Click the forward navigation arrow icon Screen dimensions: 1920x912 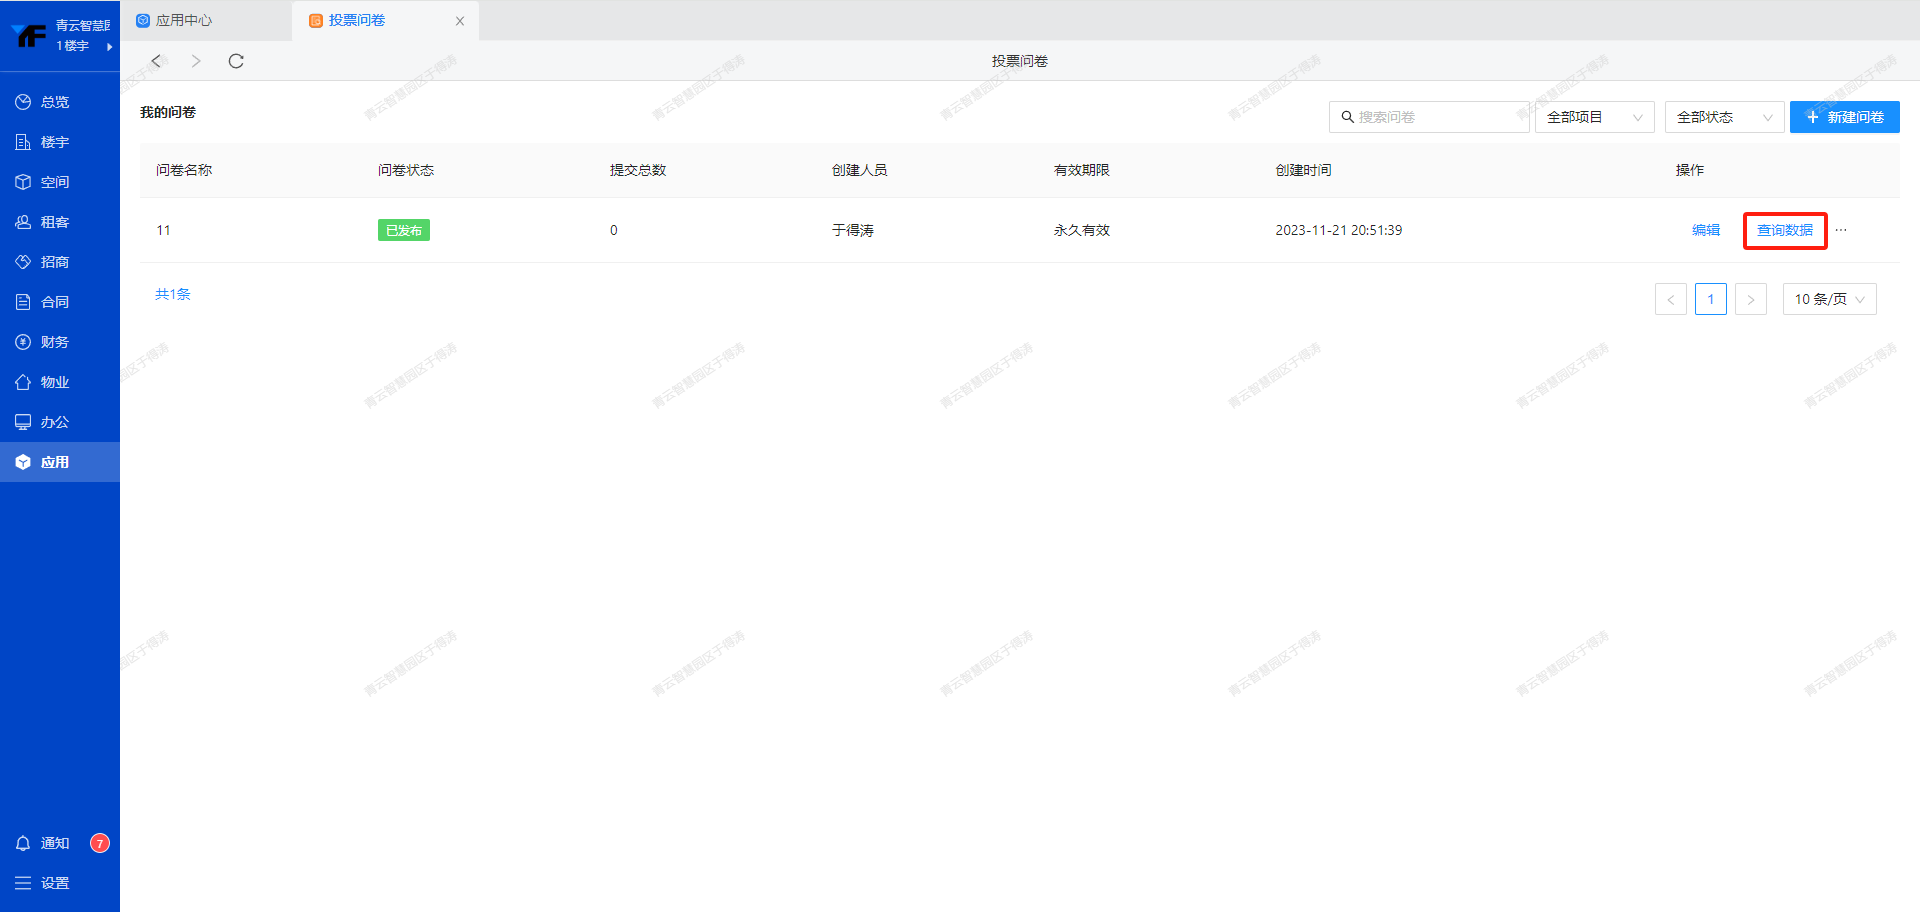[x=196, y=61]
